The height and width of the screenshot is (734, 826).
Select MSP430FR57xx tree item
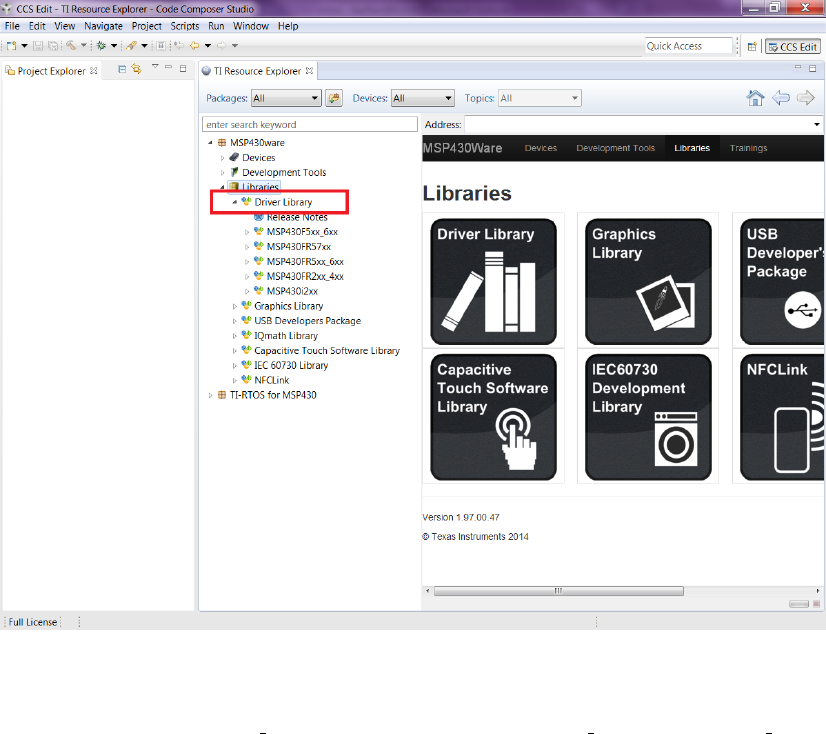pyautogui.click(x=299, y=247)
